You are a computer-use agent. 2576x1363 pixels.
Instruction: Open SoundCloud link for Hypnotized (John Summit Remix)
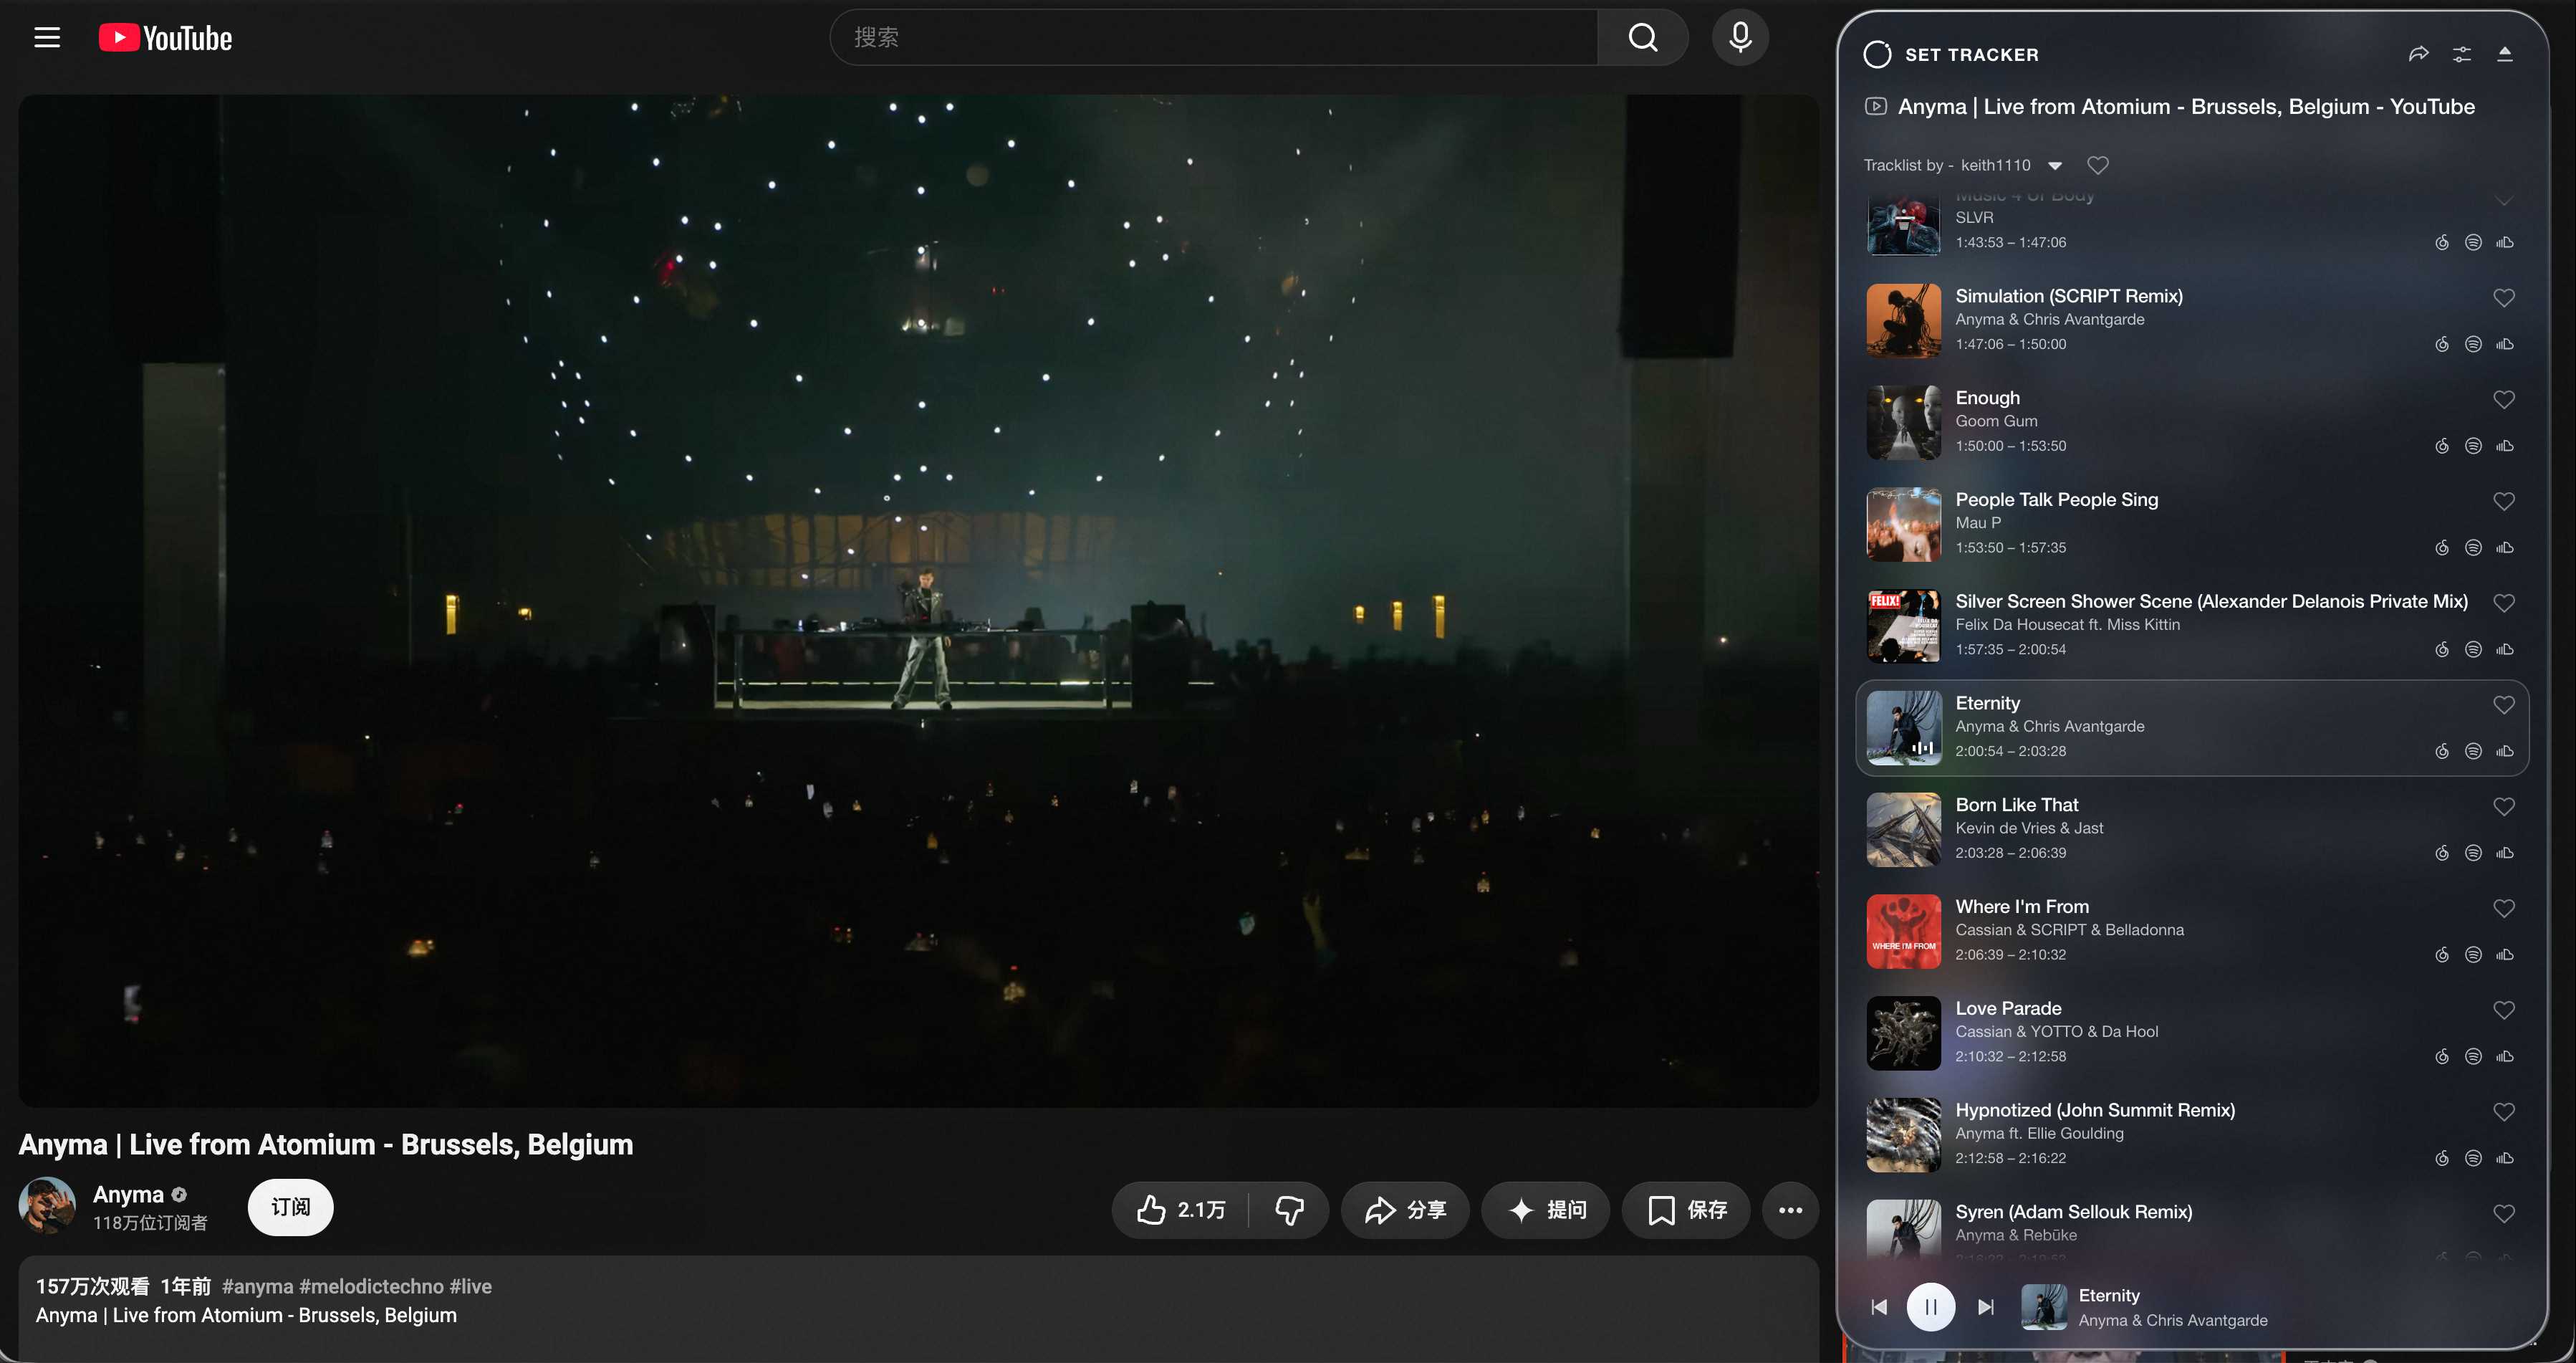pyautogui.click(x=2504, y=1158)
